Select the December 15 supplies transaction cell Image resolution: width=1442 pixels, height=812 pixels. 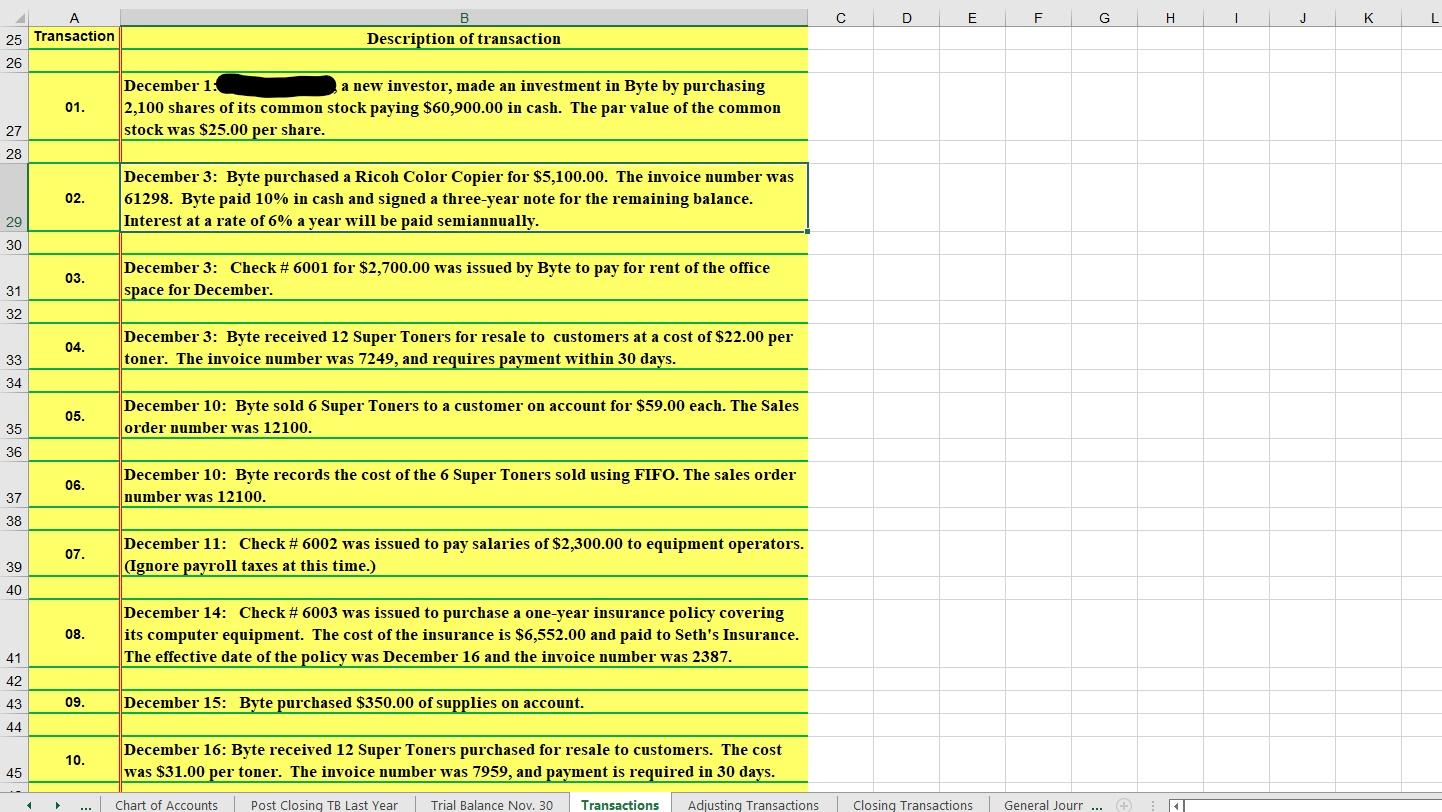point(463,702)
